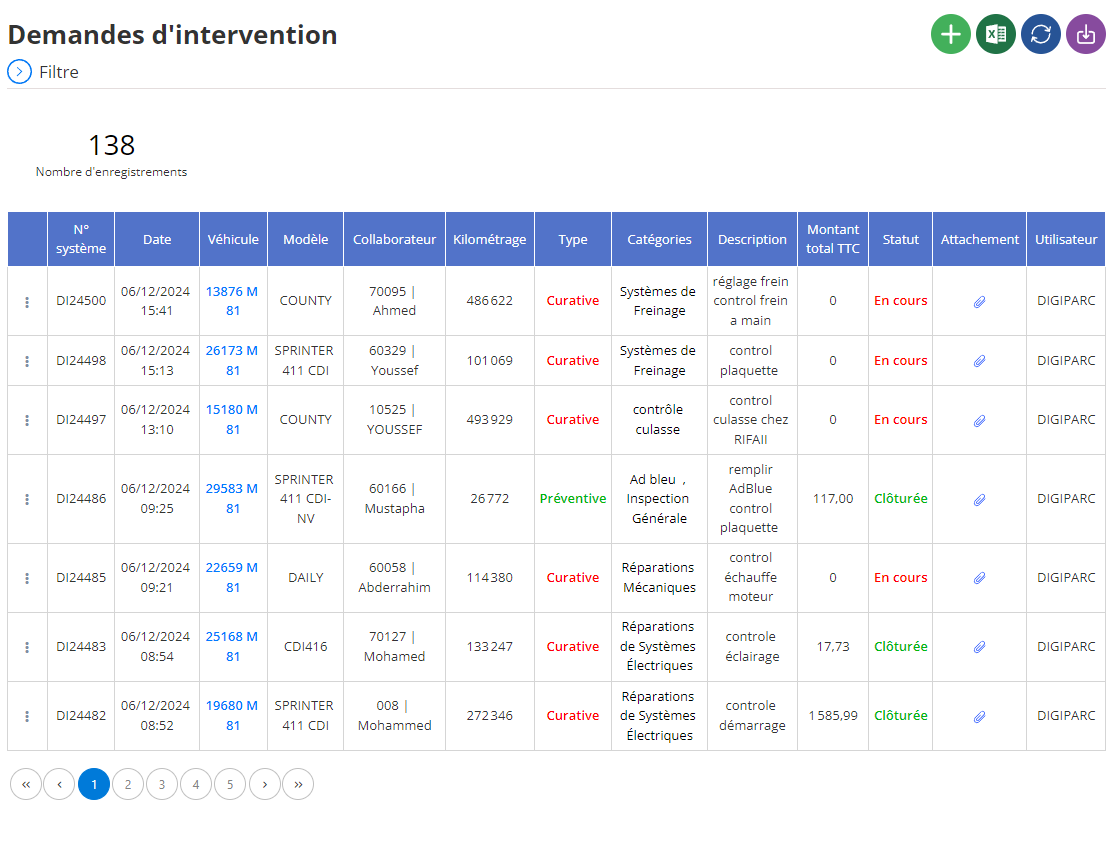
Task: Open the three-dot row menu for DI24497
Action: [x=27, y=420]
